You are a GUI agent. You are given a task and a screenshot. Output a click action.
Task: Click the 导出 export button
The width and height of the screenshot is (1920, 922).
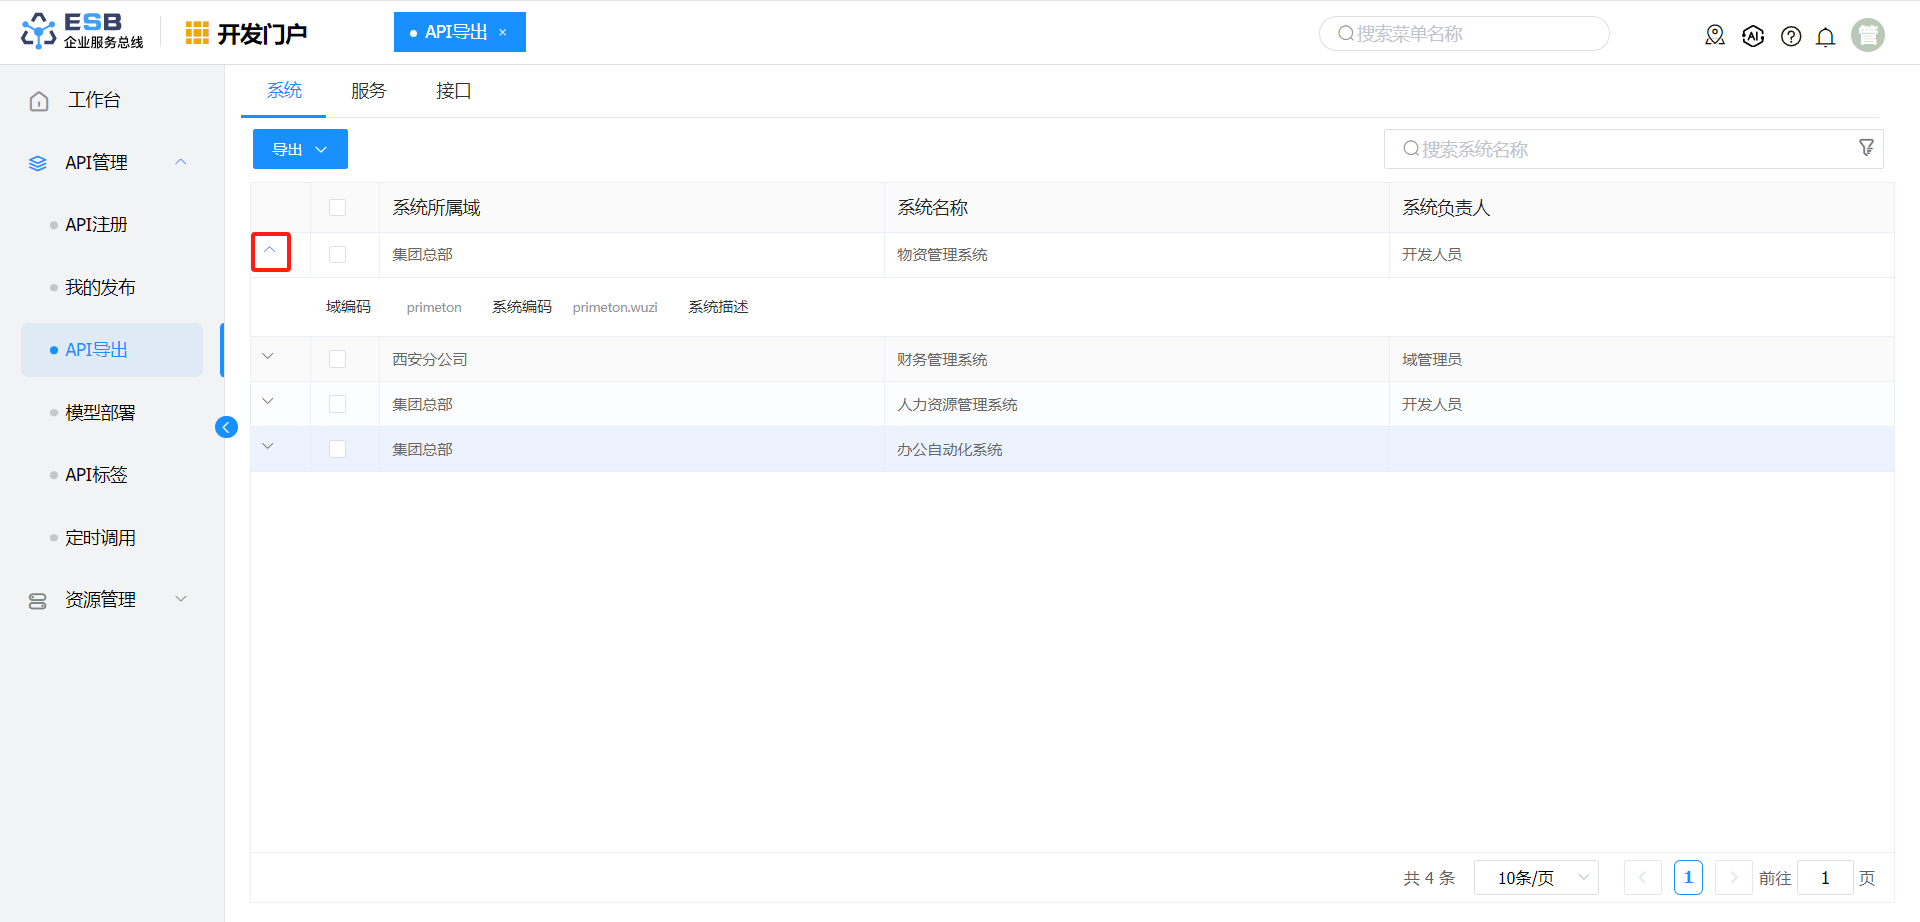pos(299,149)
